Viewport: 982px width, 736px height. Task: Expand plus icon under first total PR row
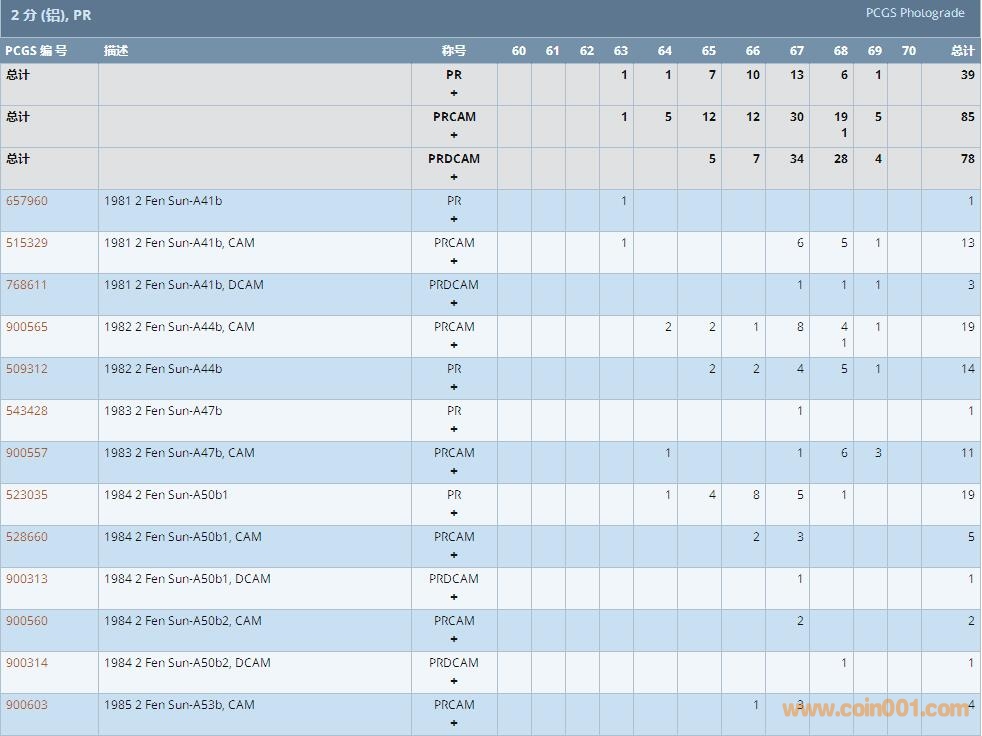pyautogui.click(x=454, y=93)
